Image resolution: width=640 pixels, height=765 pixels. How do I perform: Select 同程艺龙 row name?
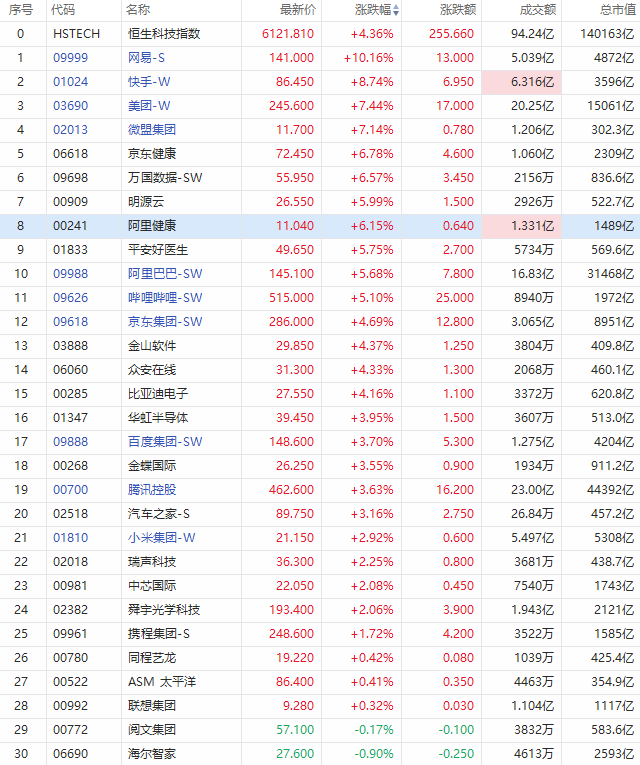pyautogui.click(x=152, y=658)
